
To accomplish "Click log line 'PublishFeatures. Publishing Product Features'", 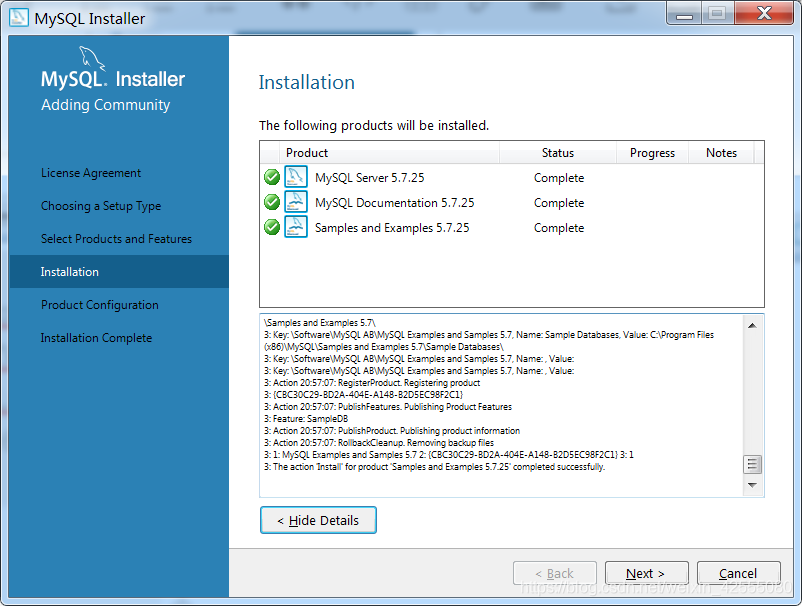I will (x=388, y=407).
